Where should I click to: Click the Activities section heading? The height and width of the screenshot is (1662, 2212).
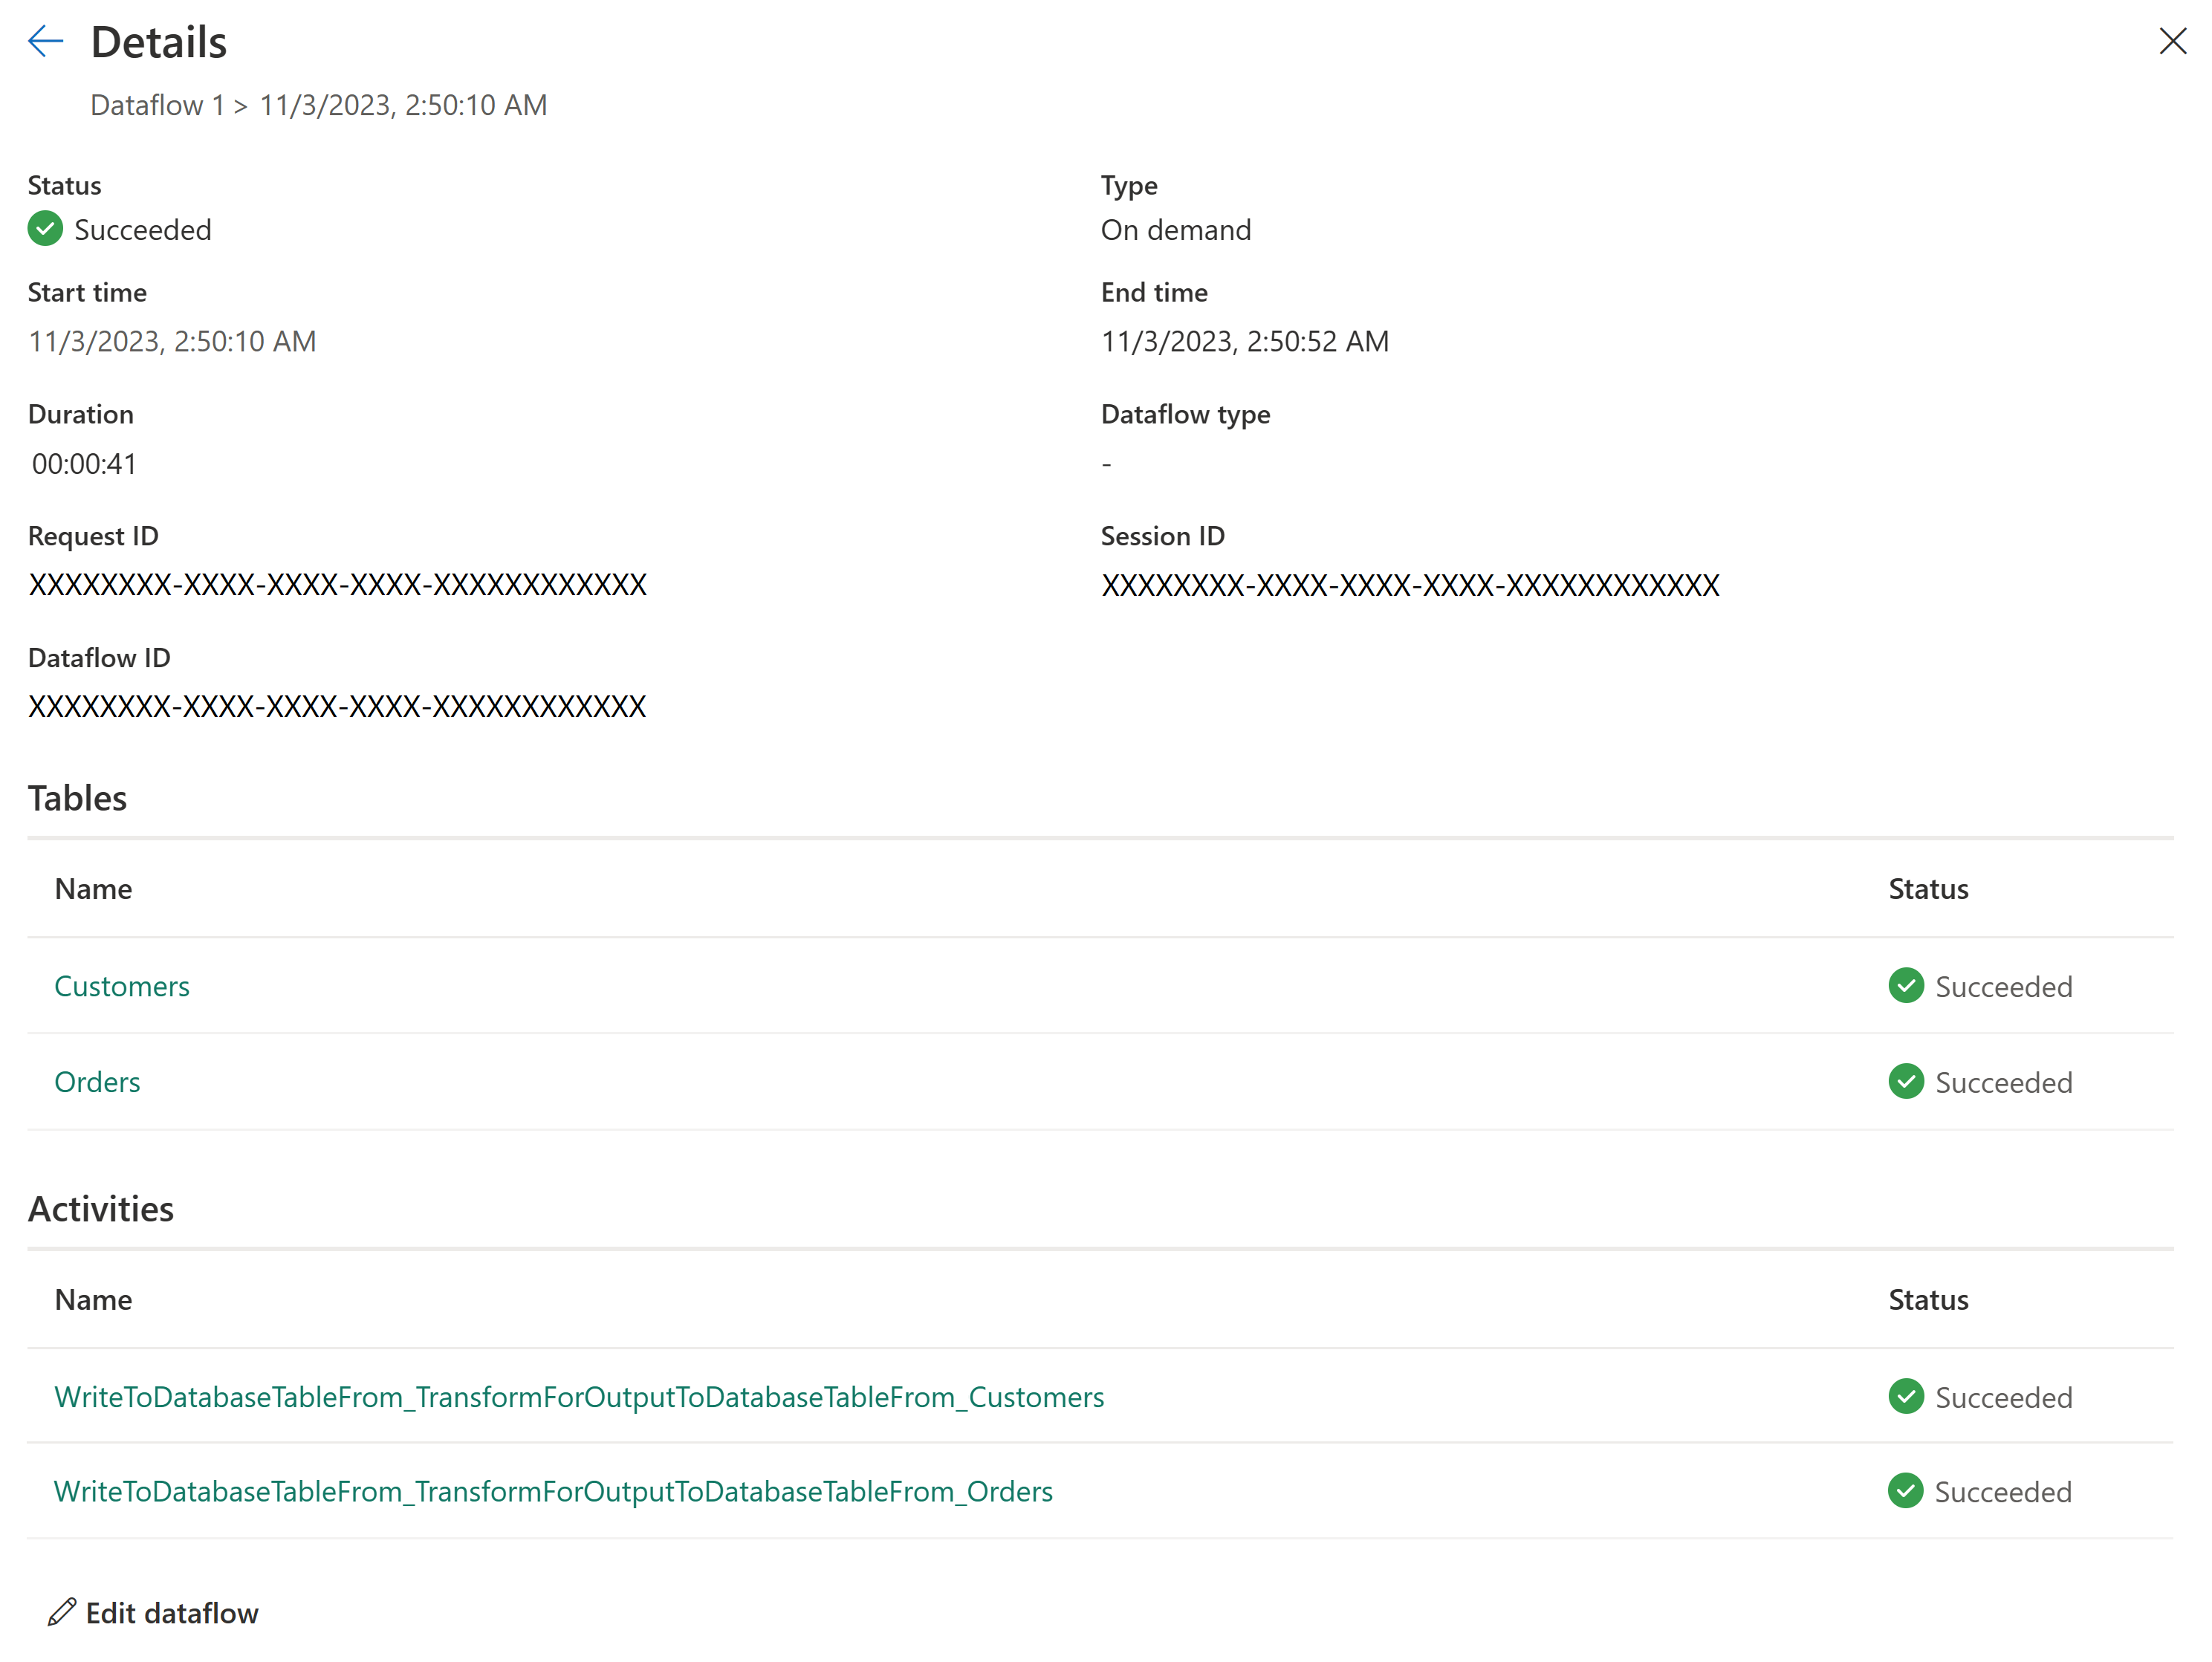pos(101,1209)
